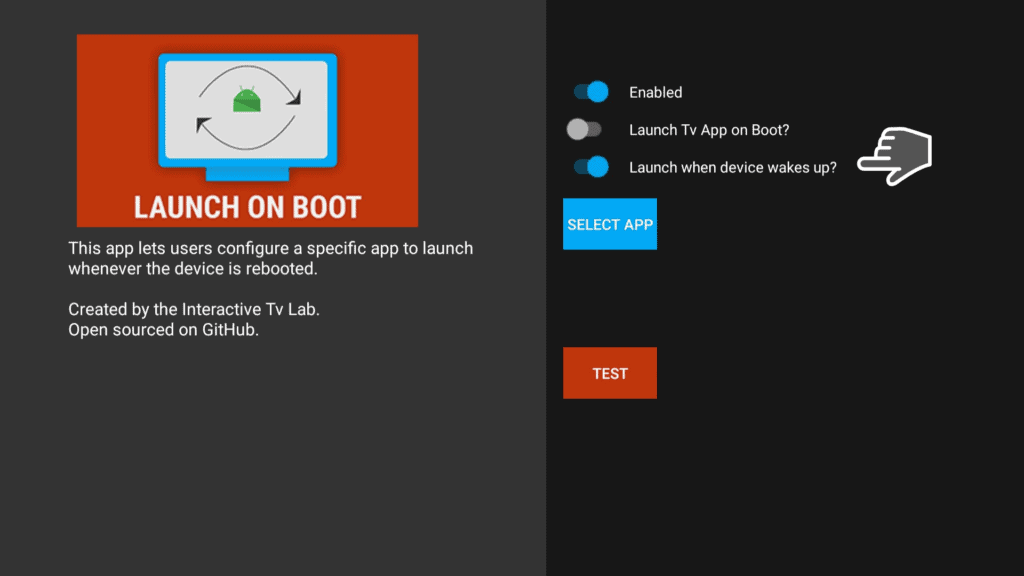Click "Created by the Interactive Tv Lab" text
This screenshot has height=576, width=1024.
tap(193, 310)
